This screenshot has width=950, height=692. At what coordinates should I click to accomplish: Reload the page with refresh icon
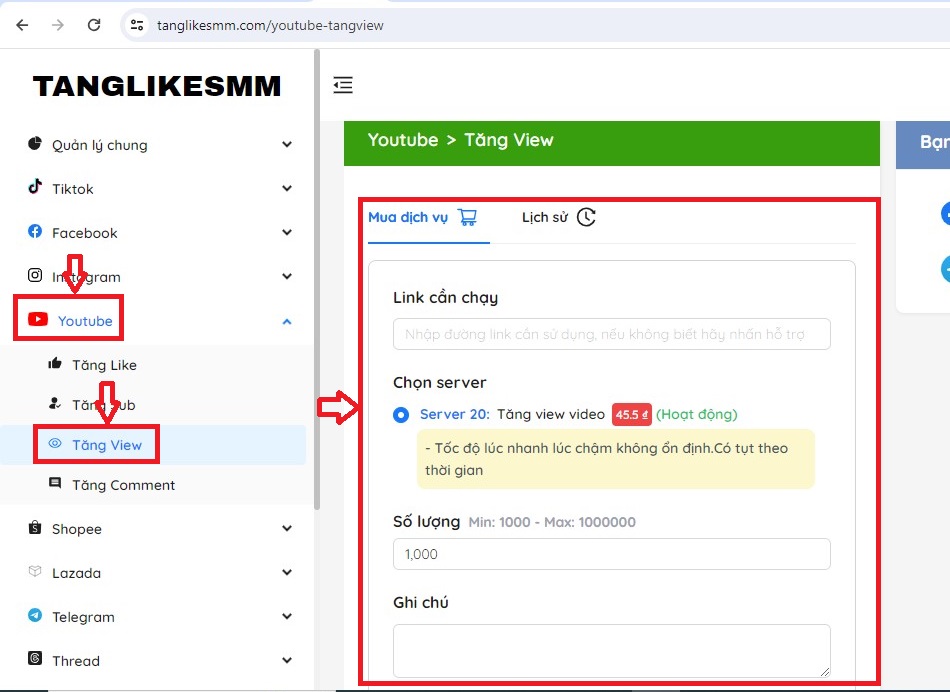[94, 25]
